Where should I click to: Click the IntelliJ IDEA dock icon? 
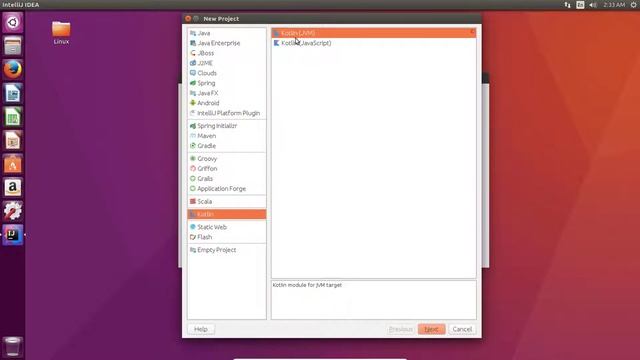[x=13, y=235]
